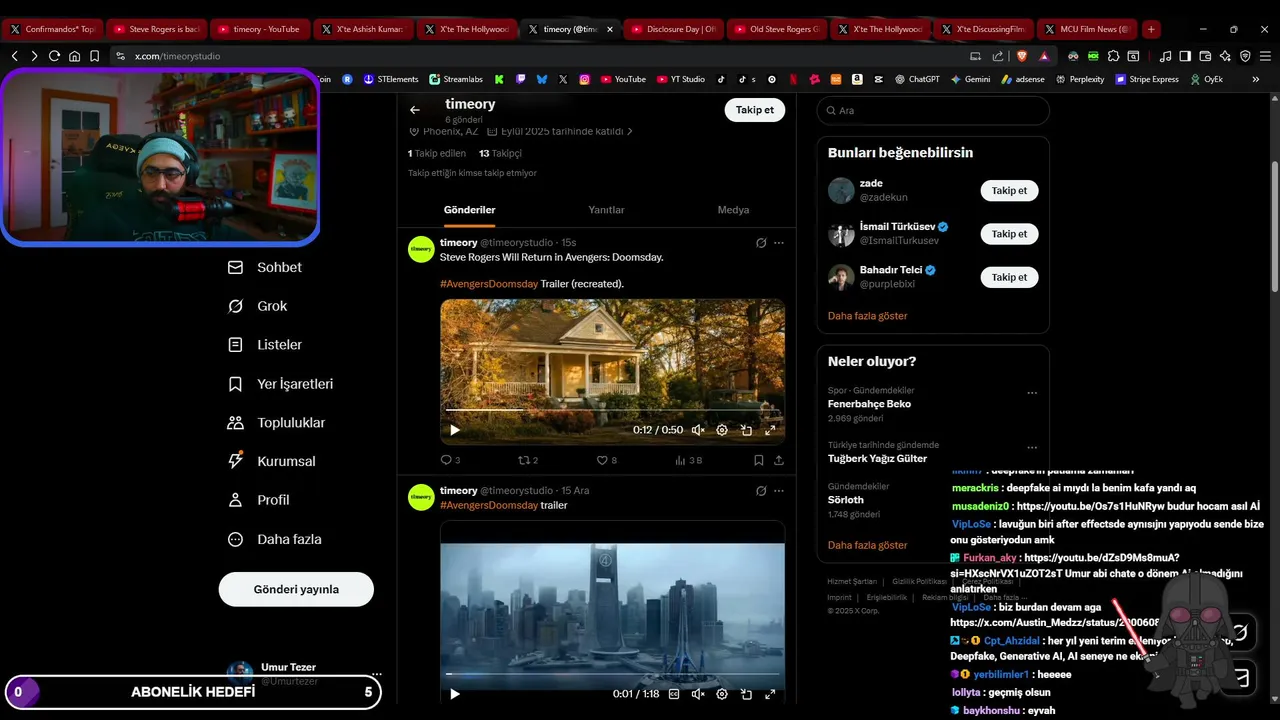Open the Daha fazla sidebar menu
This screenshot has height=720, width=1280.
point(275,539)
